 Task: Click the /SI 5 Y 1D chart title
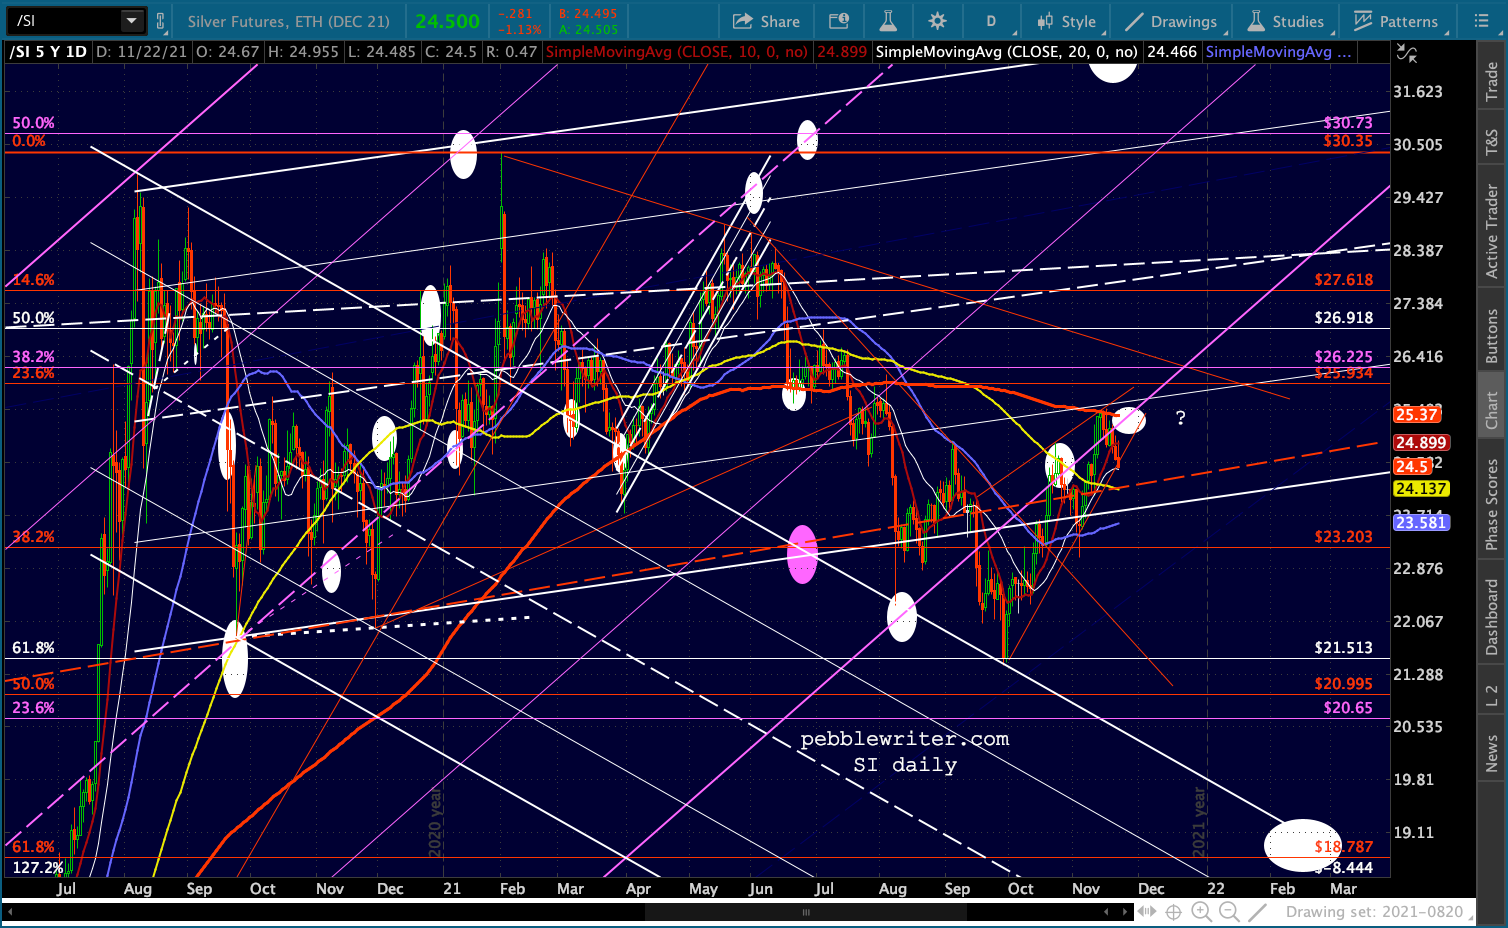click(x=48, y=52)
